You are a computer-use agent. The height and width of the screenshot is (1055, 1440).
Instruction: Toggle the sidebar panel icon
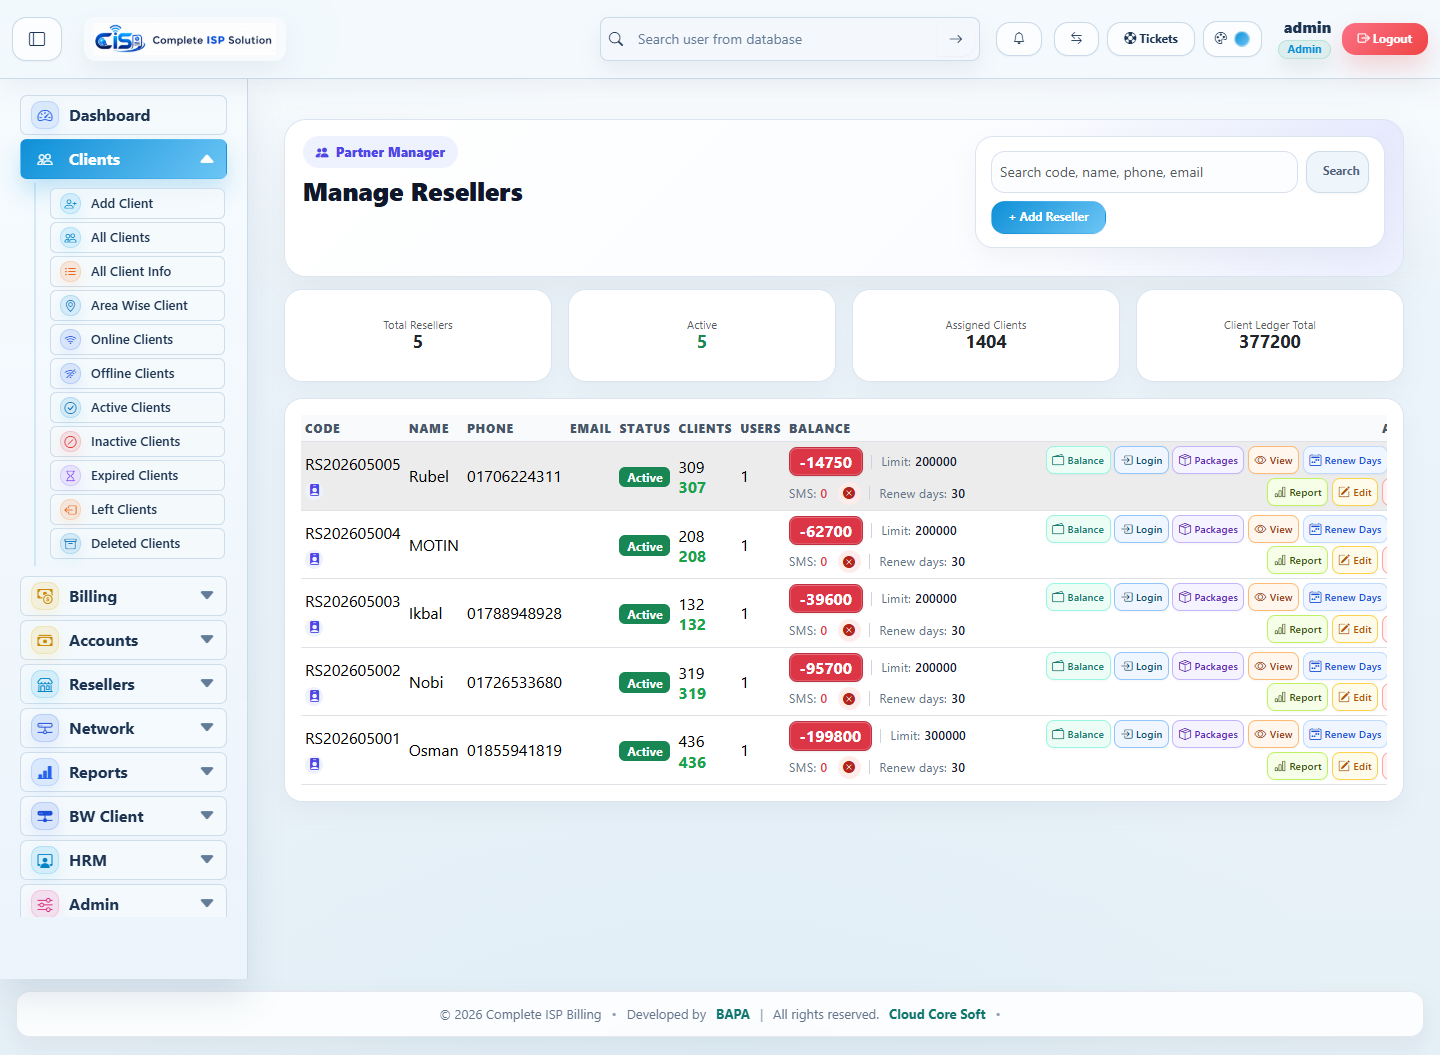point(37,39)
